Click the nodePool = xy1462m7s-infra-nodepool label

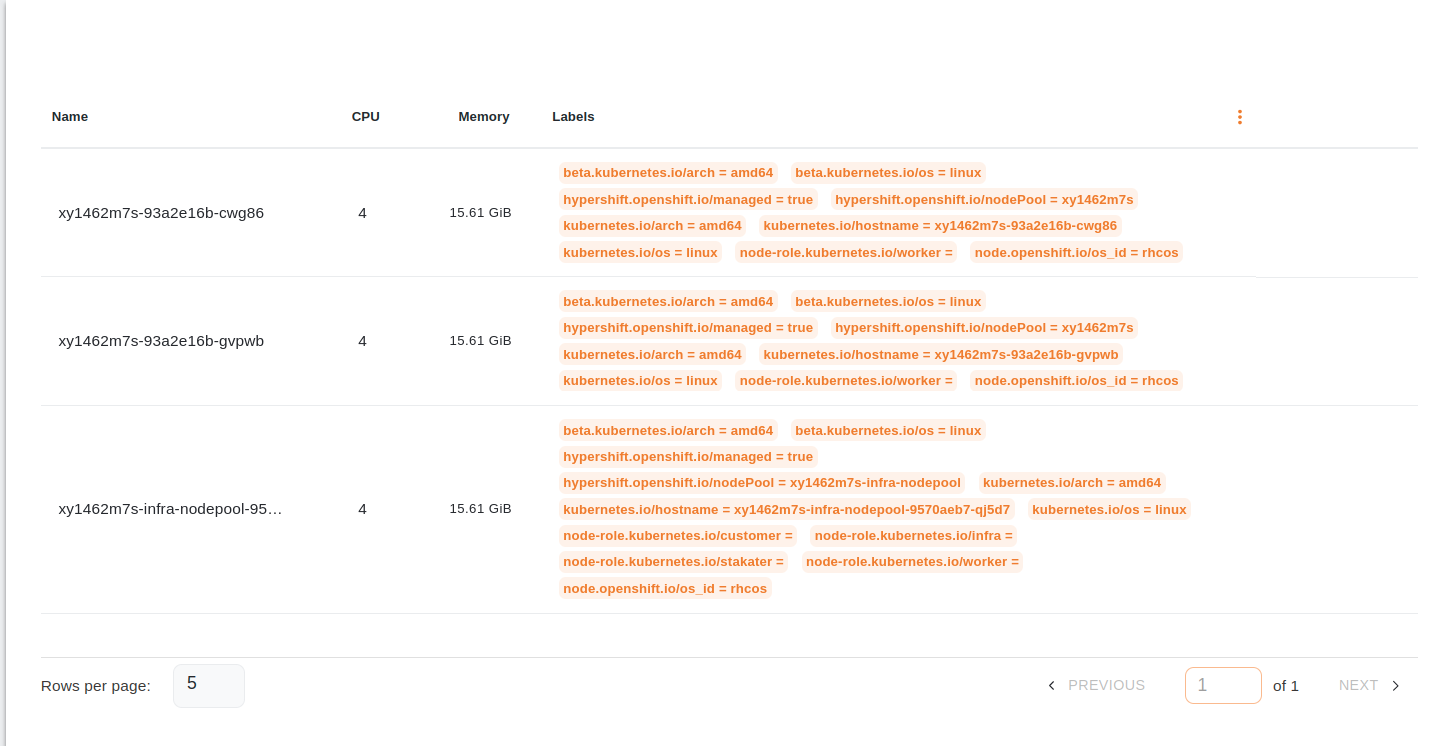coord(761,483)
